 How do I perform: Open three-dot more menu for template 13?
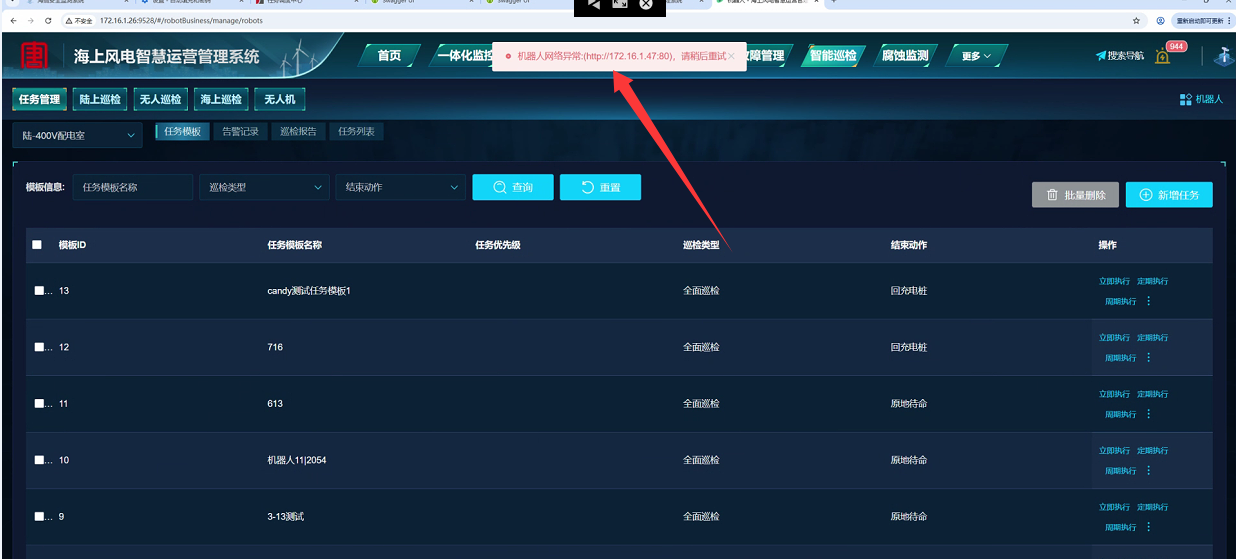[x=1148, y=301]
